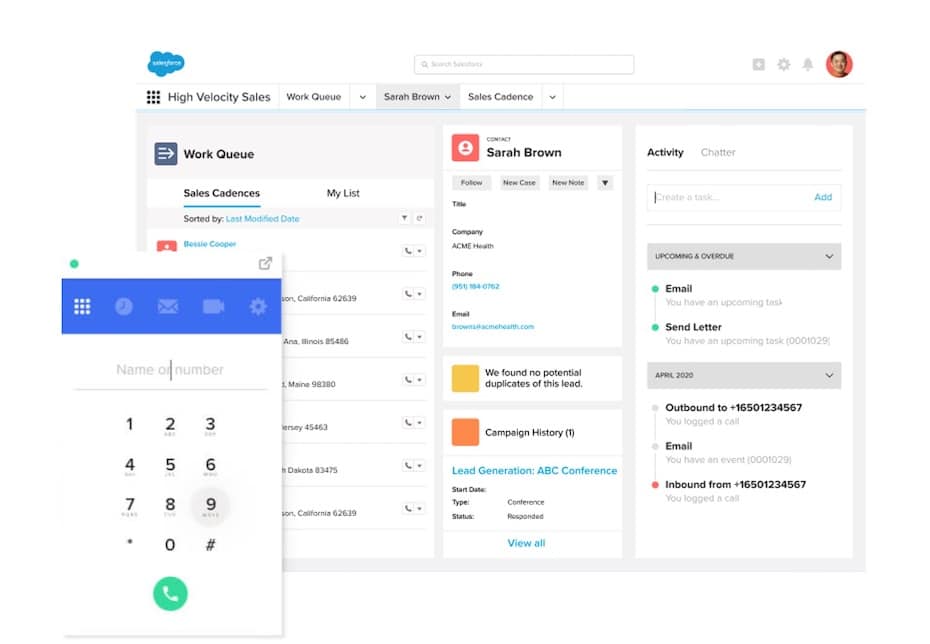Image resolution: width=930 pixels, height=644 pixels.
Task: Open the Sarah Brown tab dropdown
Action: pos(448,97)
